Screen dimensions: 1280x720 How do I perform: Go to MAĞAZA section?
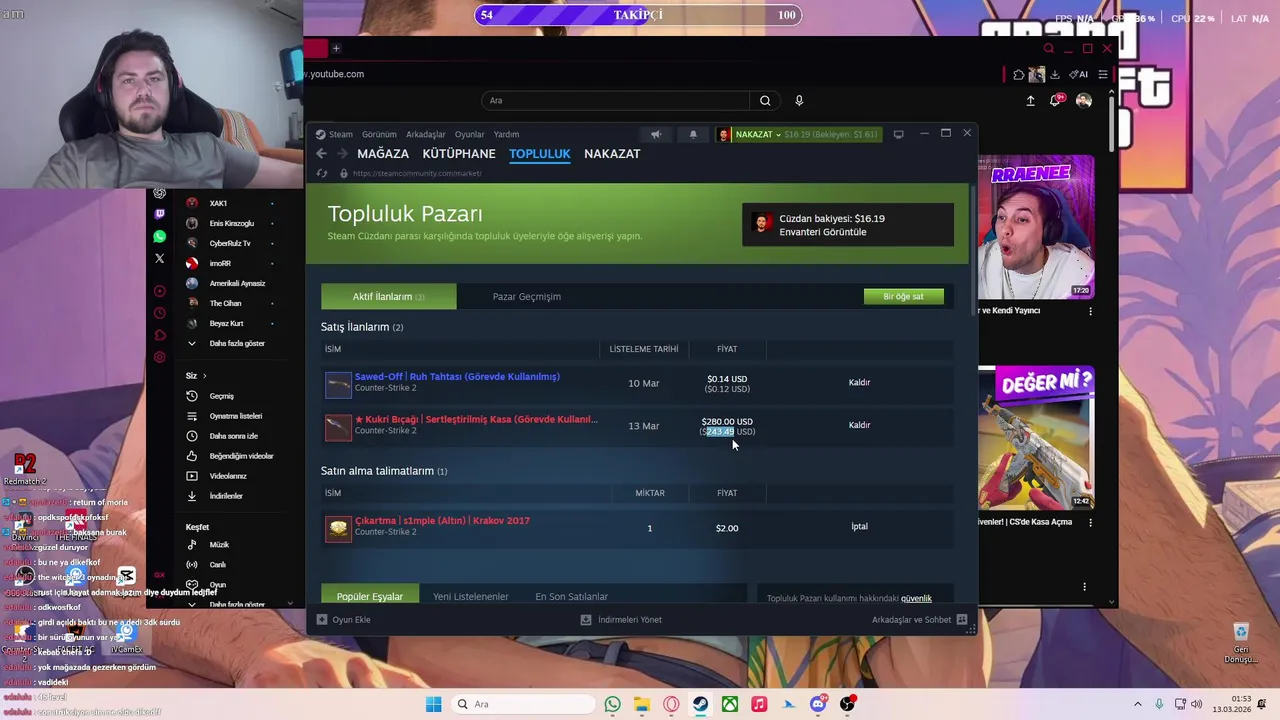383,154
